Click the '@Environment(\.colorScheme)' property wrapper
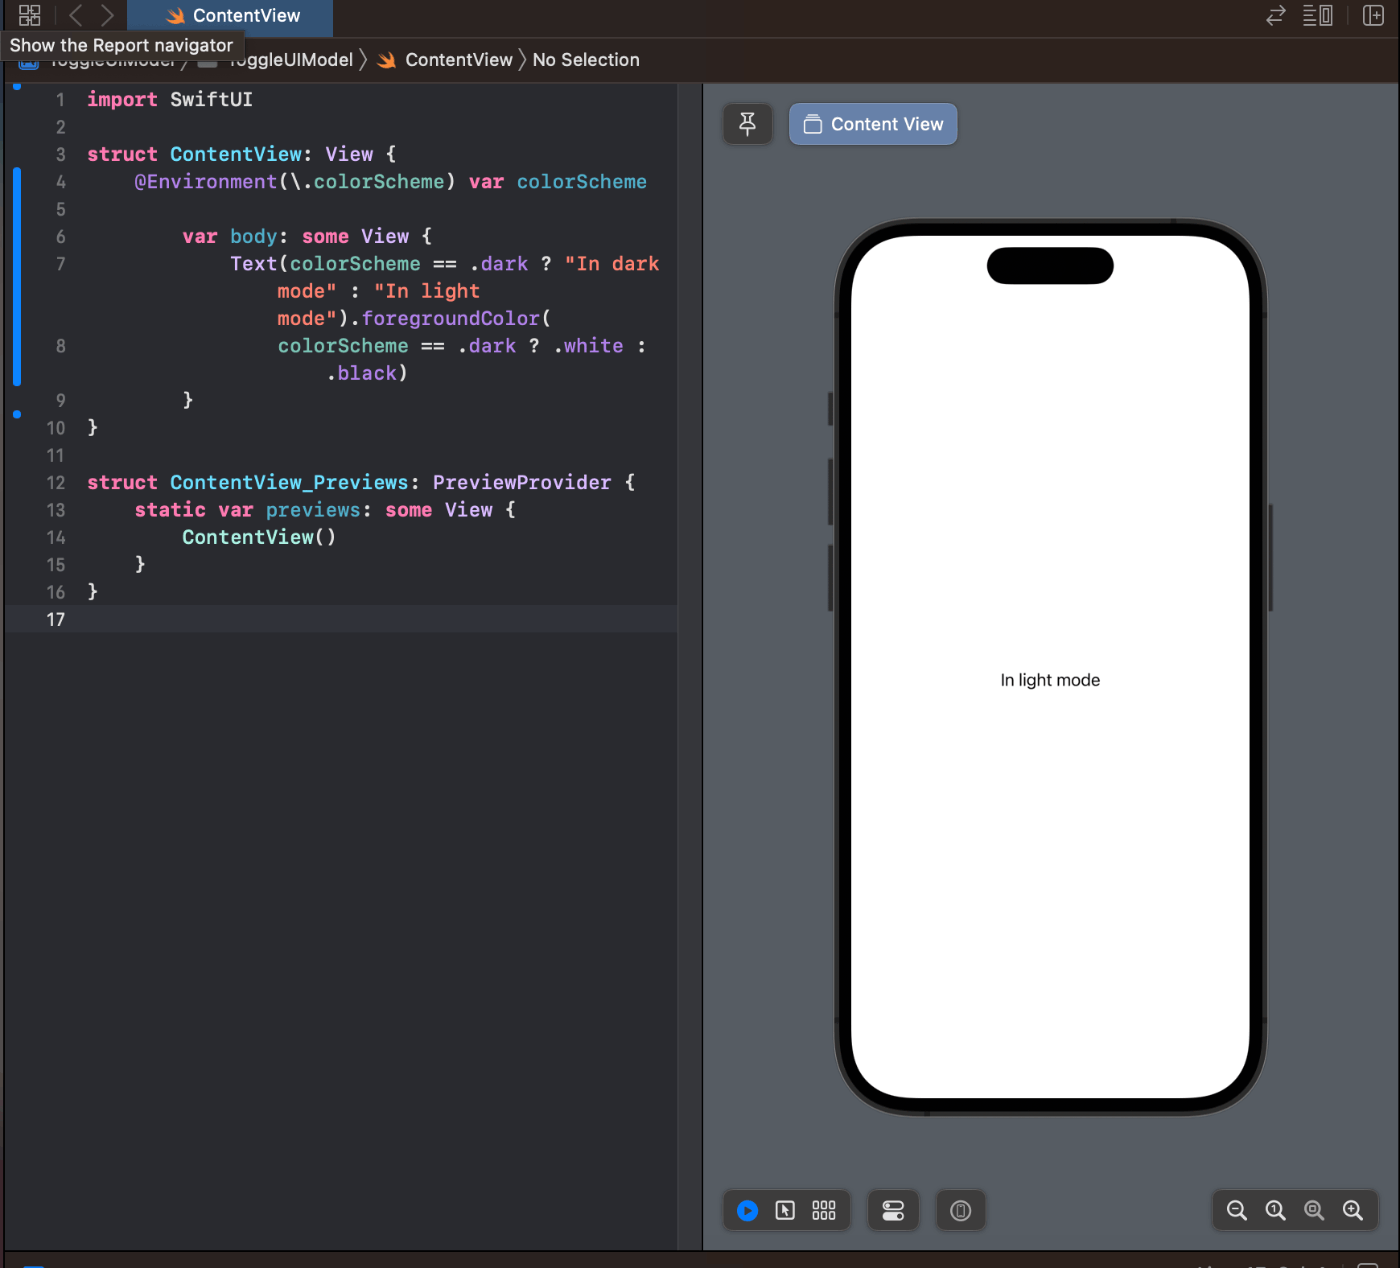 click(295, 182)
